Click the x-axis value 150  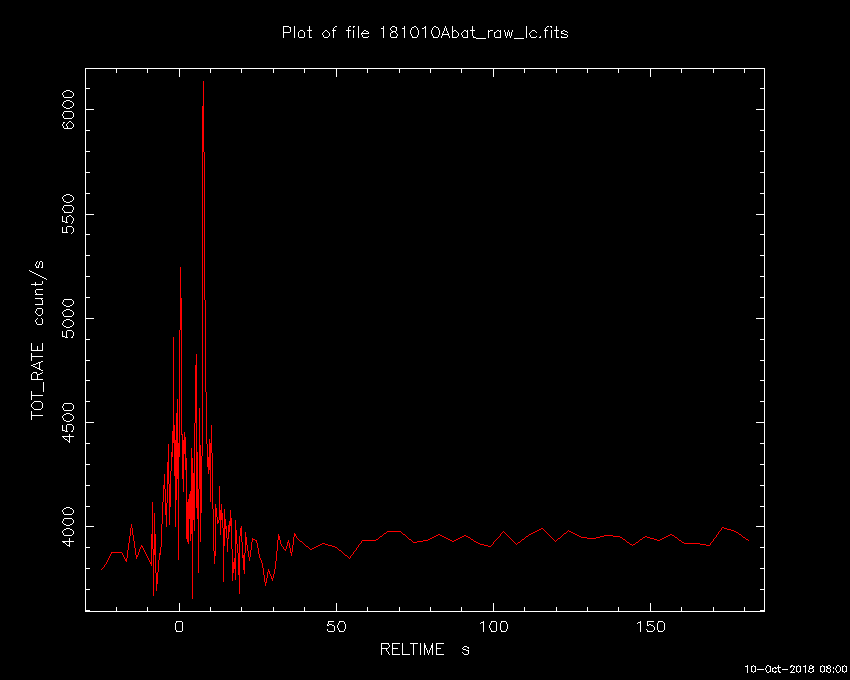(650, 627)
